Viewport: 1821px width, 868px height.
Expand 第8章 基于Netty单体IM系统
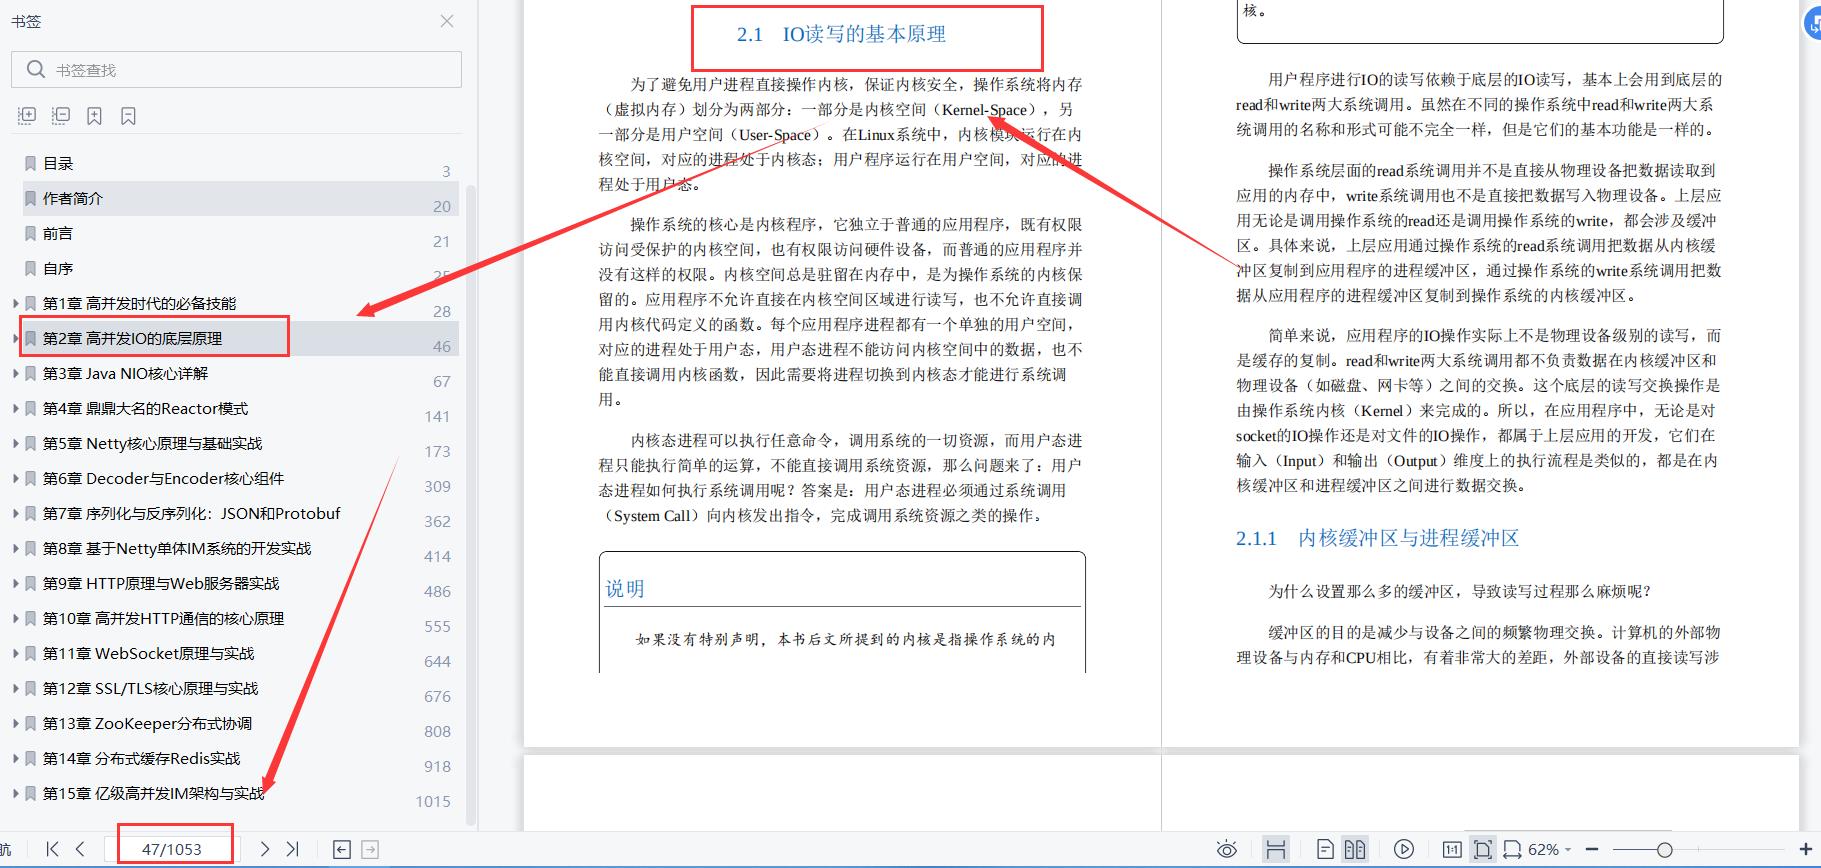click(15, 548)
